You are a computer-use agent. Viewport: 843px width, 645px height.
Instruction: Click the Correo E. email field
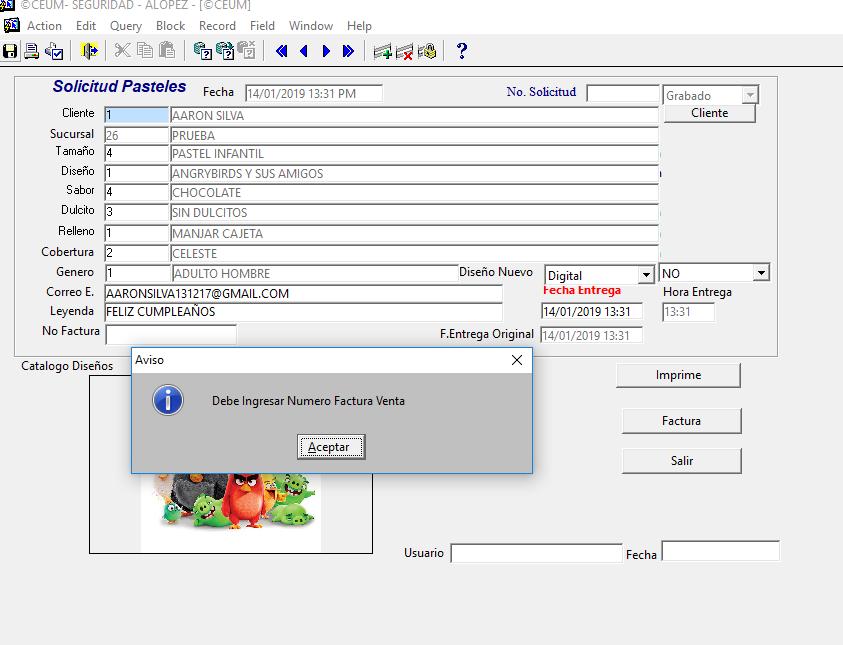point(303,293)
